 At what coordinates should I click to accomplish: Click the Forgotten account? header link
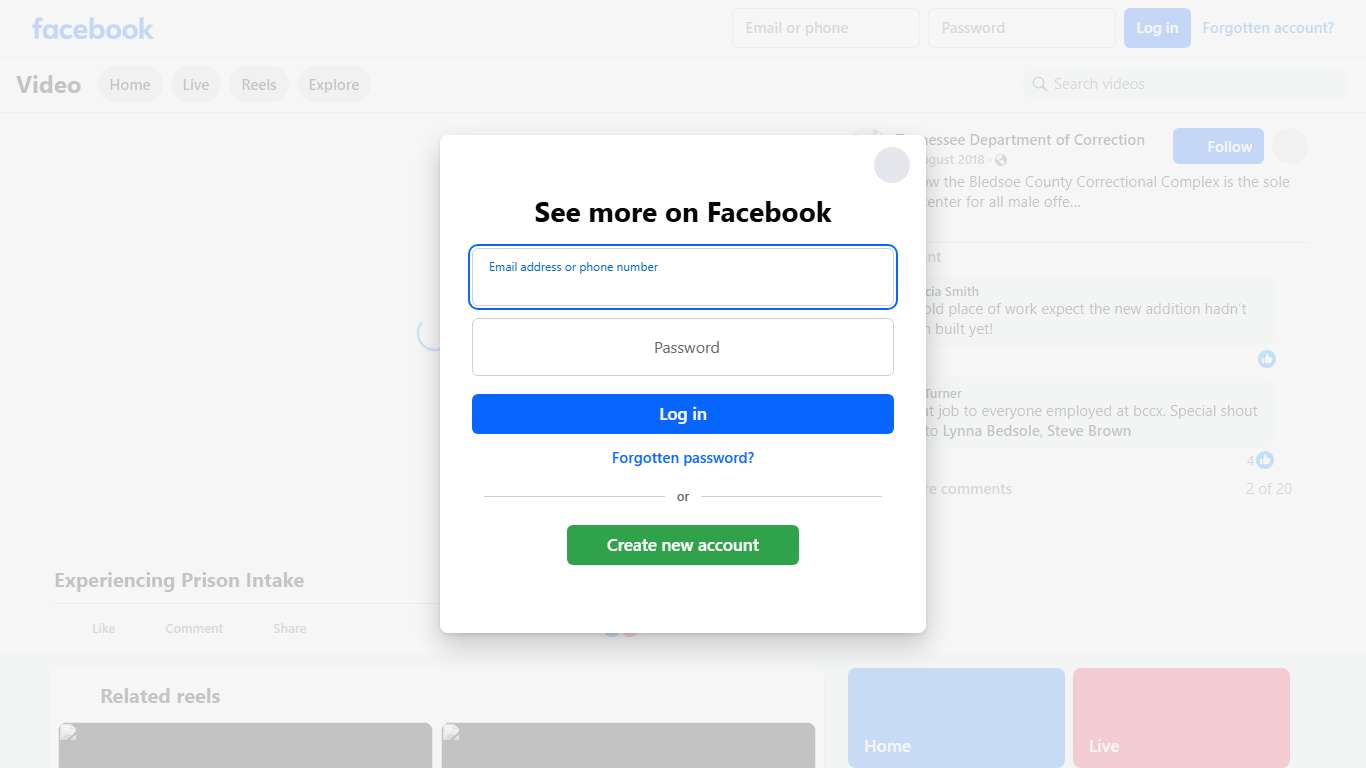coord(1268,28)
